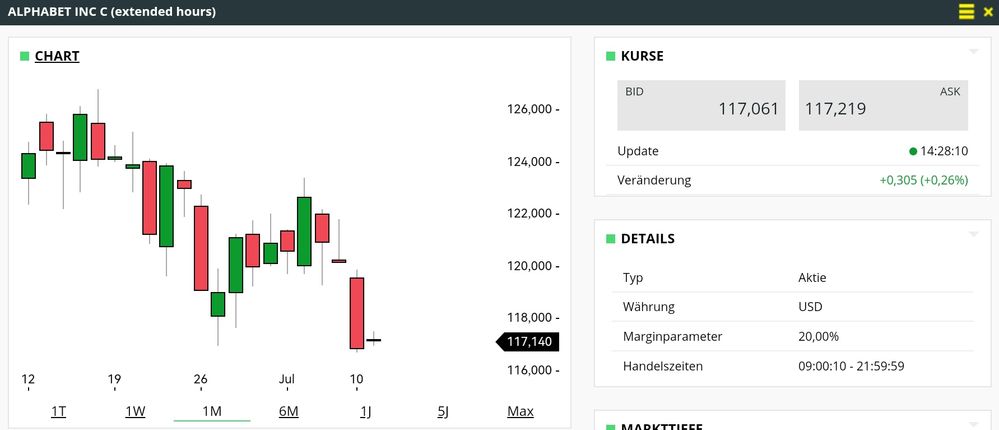This screenshot has width=999, height=430.
Task: Show the 1J chart range
Action: [x=366, y=411]
